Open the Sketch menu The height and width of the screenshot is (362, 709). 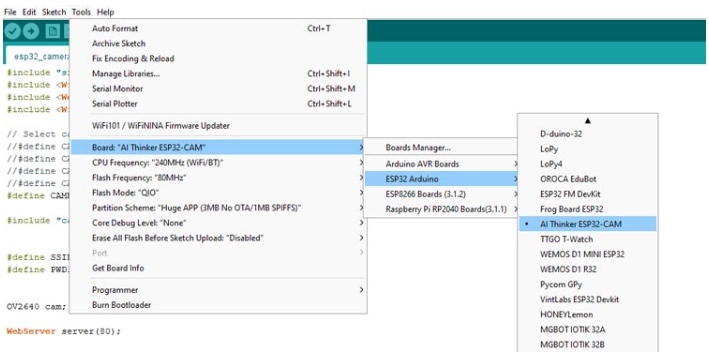pyautogui.click(x=54, y=12)
